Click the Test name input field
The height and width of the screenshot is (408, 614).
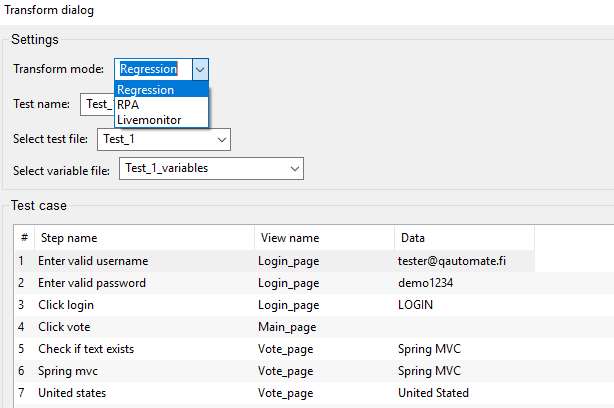tap(96, 104)
